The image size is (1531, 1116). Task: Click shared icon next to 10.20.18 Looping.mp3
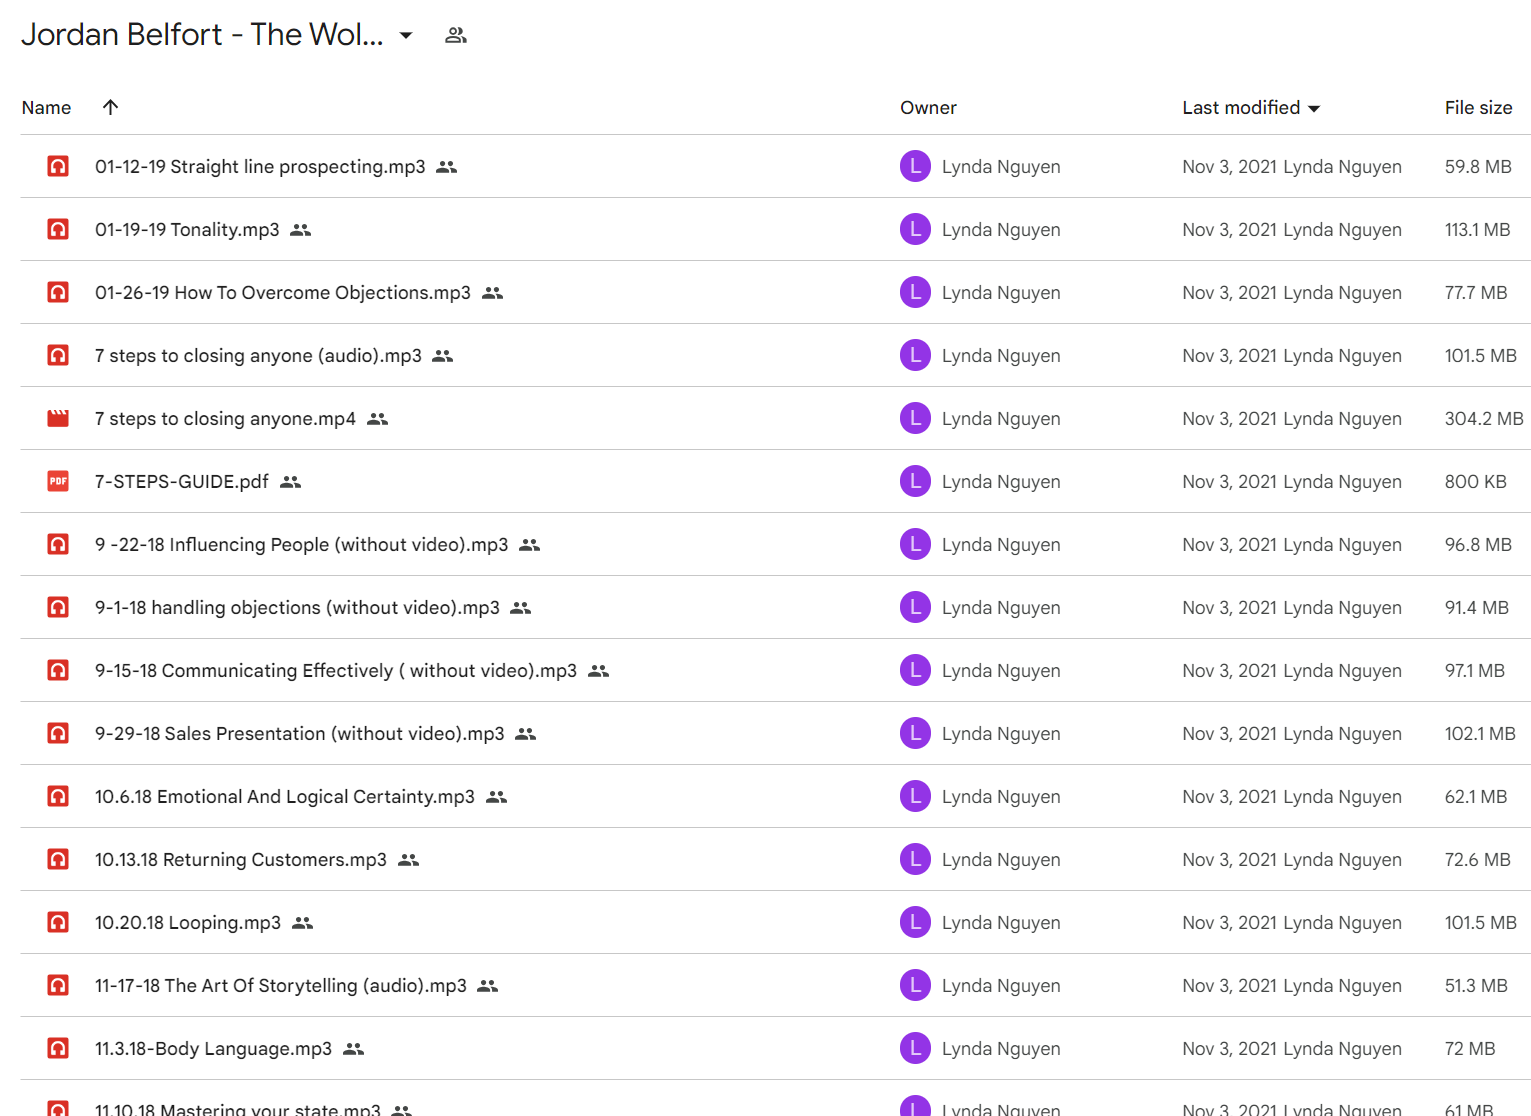pos(302,923)
